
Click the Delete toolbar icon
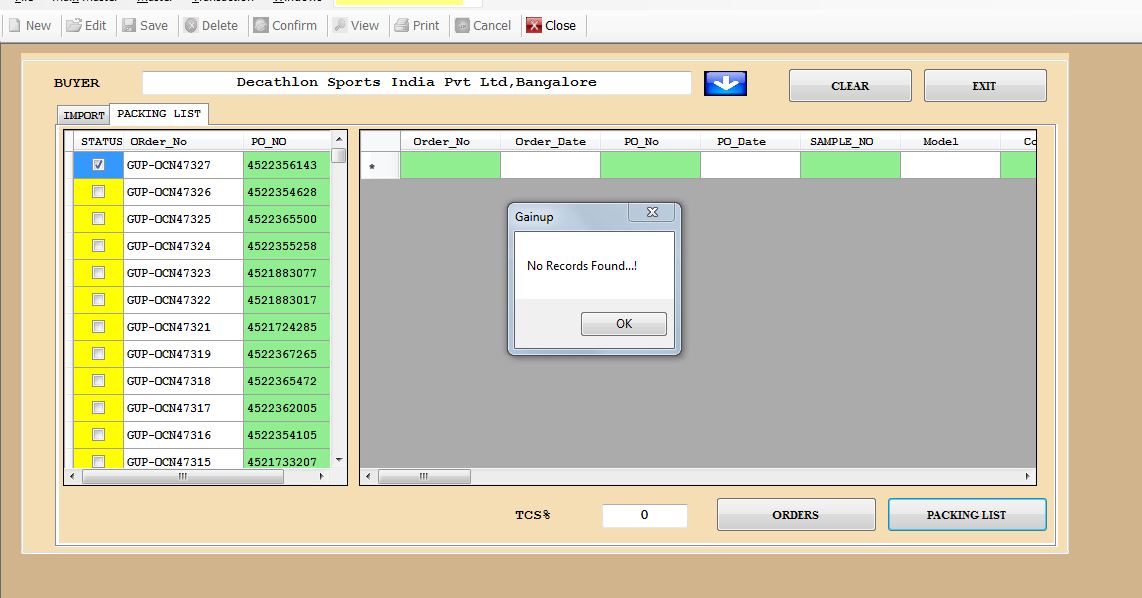(x=191, y=25)
